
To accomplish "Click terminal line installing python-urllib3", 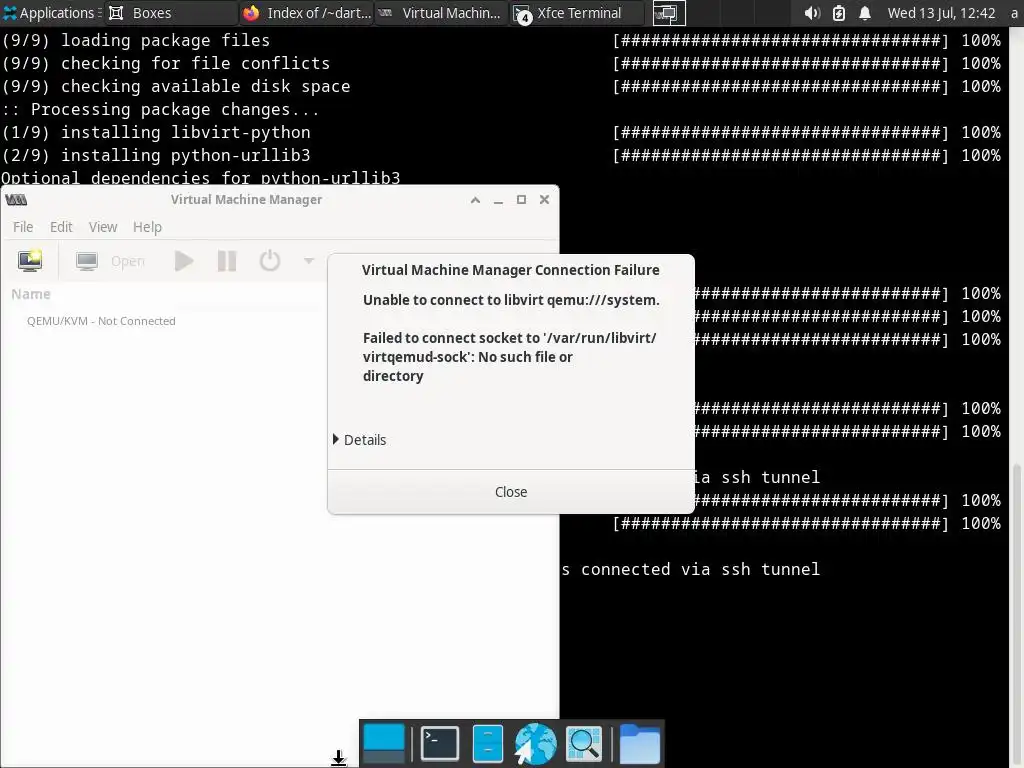I will tap(156, 155).
